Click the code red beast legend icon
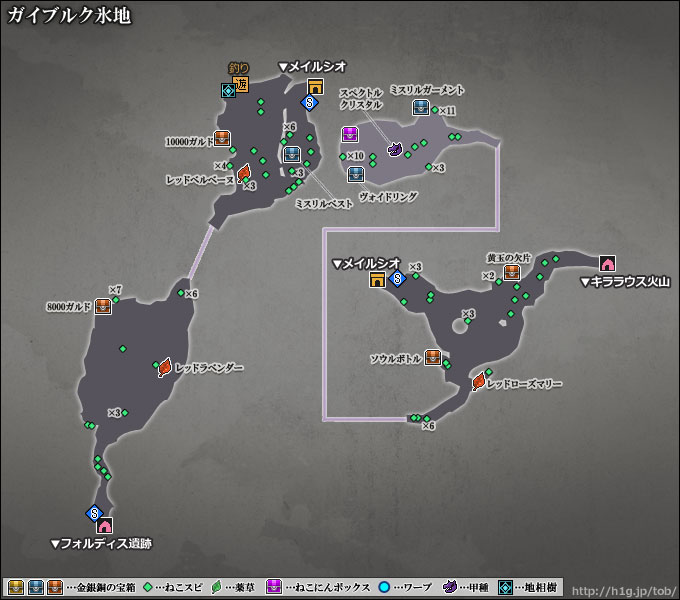680x600 pixels. pyautogui.click(x=450, y=587)
